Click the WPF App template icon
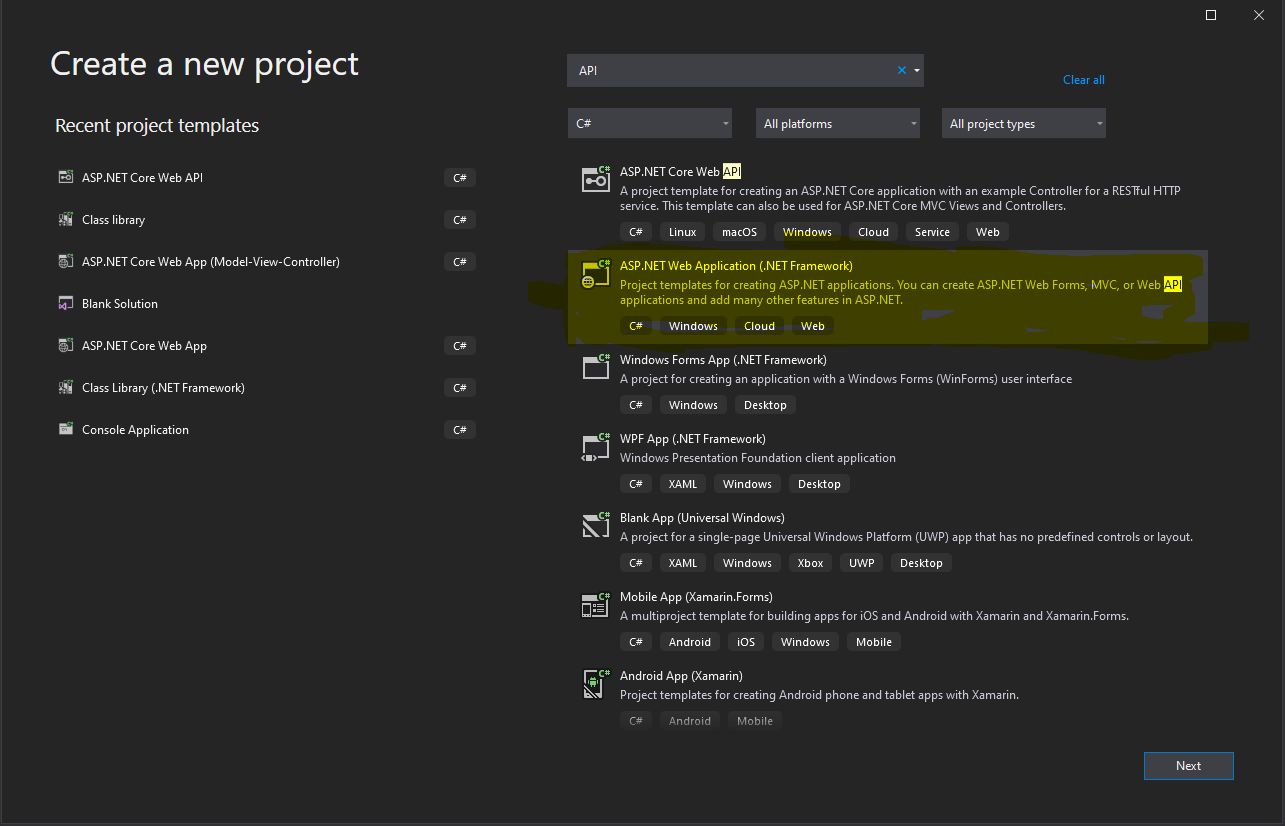The width and height of the screenshot is (1285, 826). point(596,446)
